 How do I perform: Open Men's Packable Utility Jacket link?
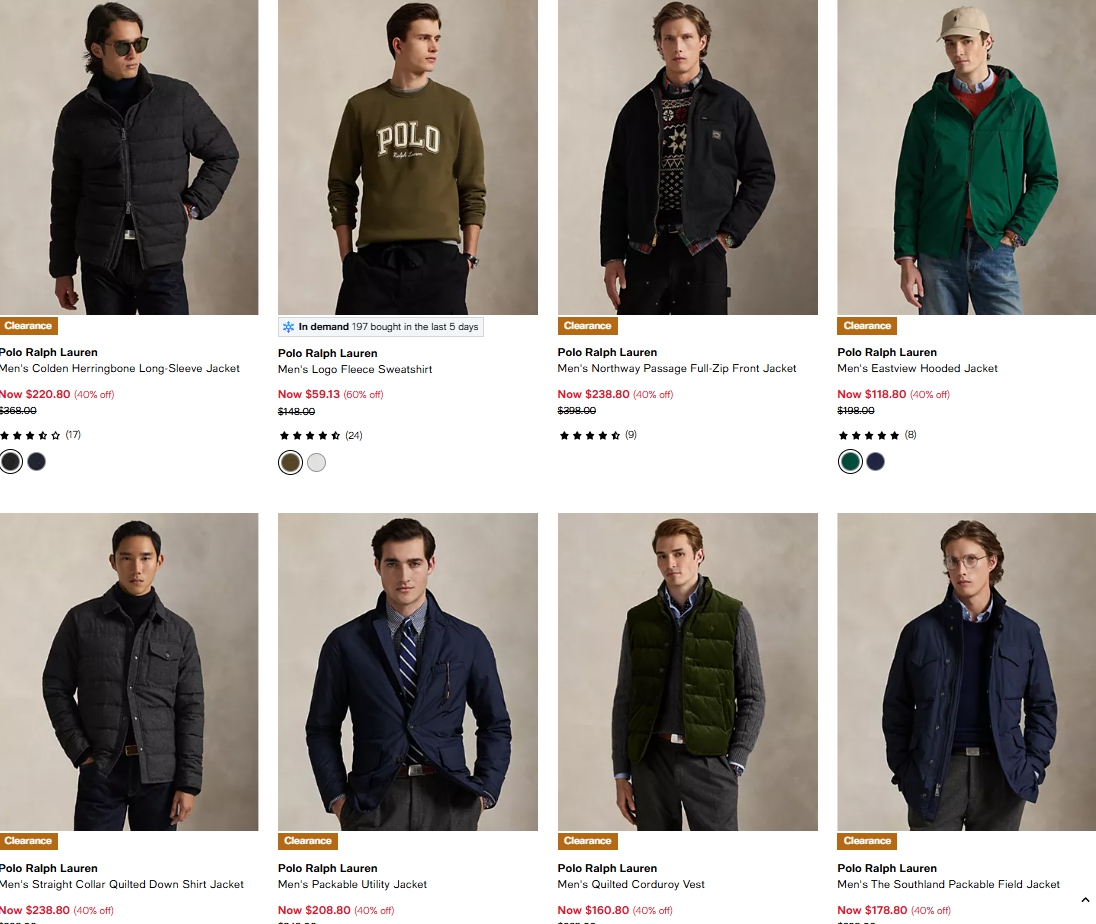tap(352, 885)
